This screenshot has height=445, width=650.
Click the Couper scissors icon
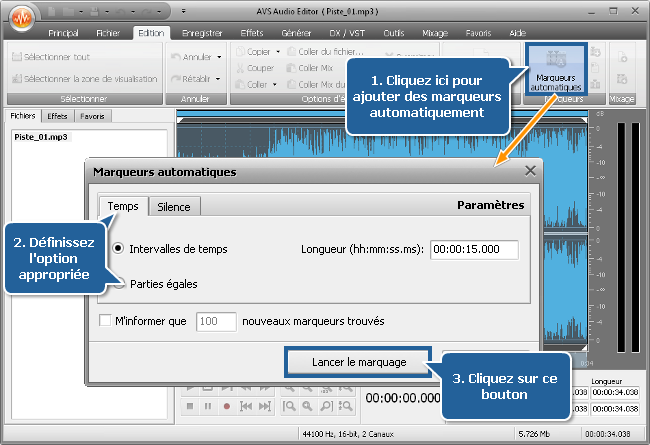click(239, 68)
